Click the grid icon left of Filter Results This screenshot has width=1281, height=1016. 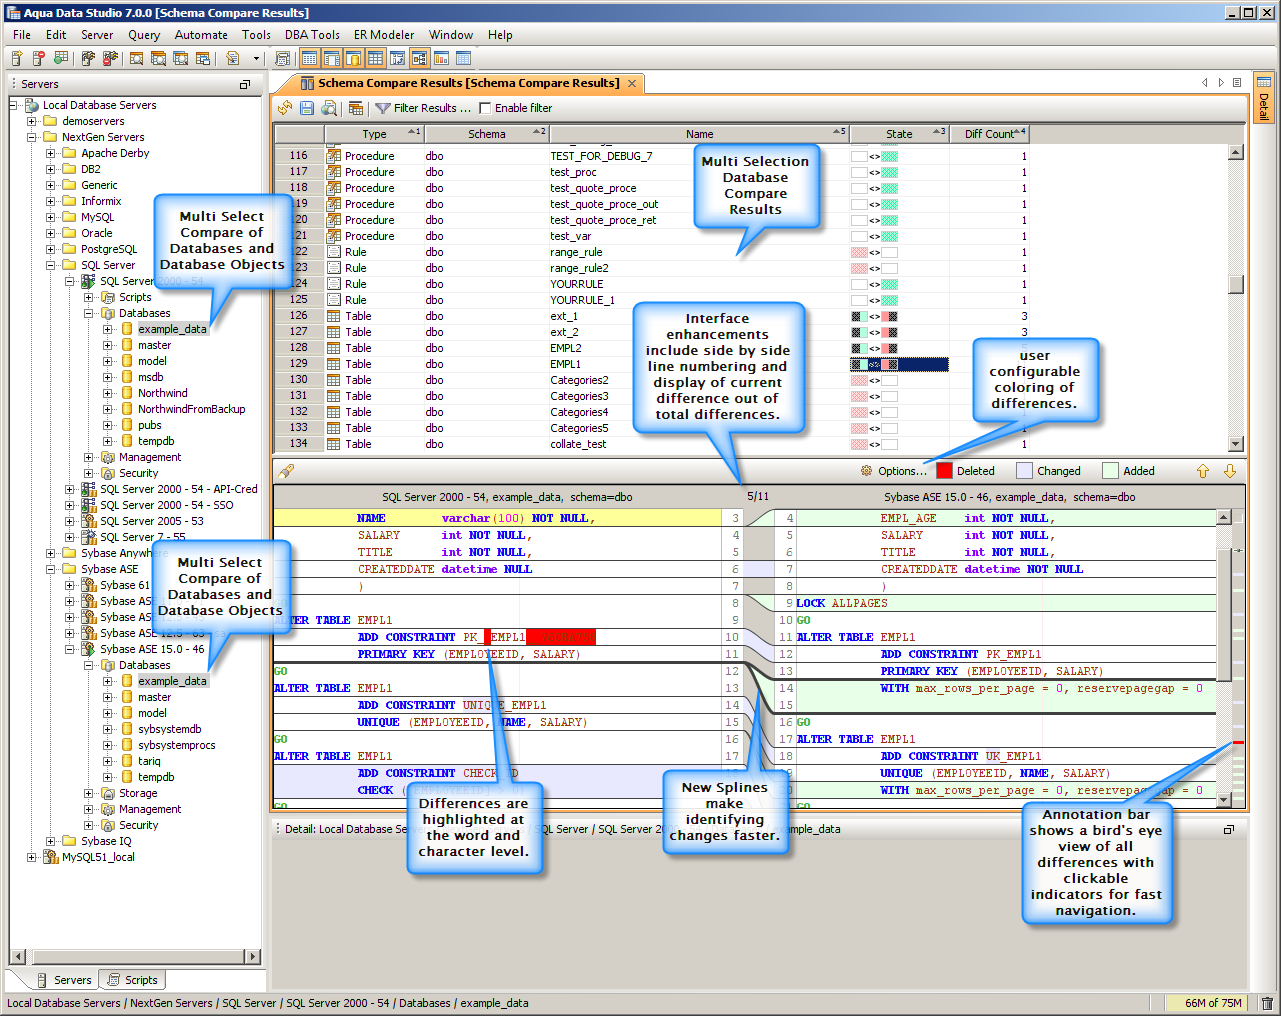pyautogui.click(x=356, y=108)
